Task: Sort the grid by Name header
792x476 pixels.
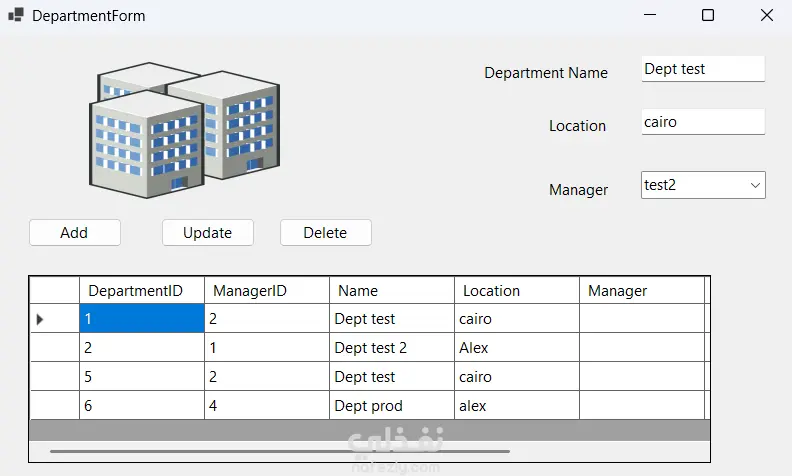Action: (x=391, y=291)
